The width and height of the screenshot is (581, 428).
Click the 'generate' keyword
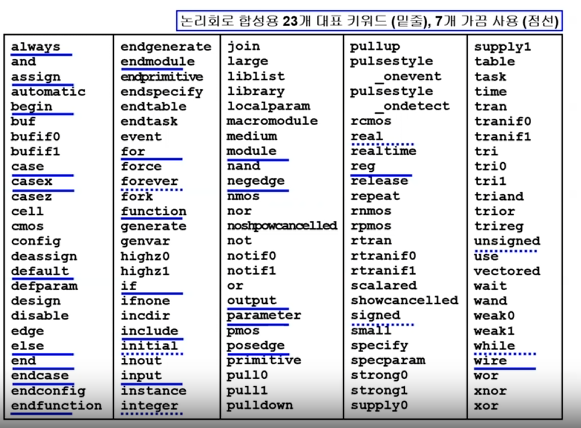tap(153, 226)
